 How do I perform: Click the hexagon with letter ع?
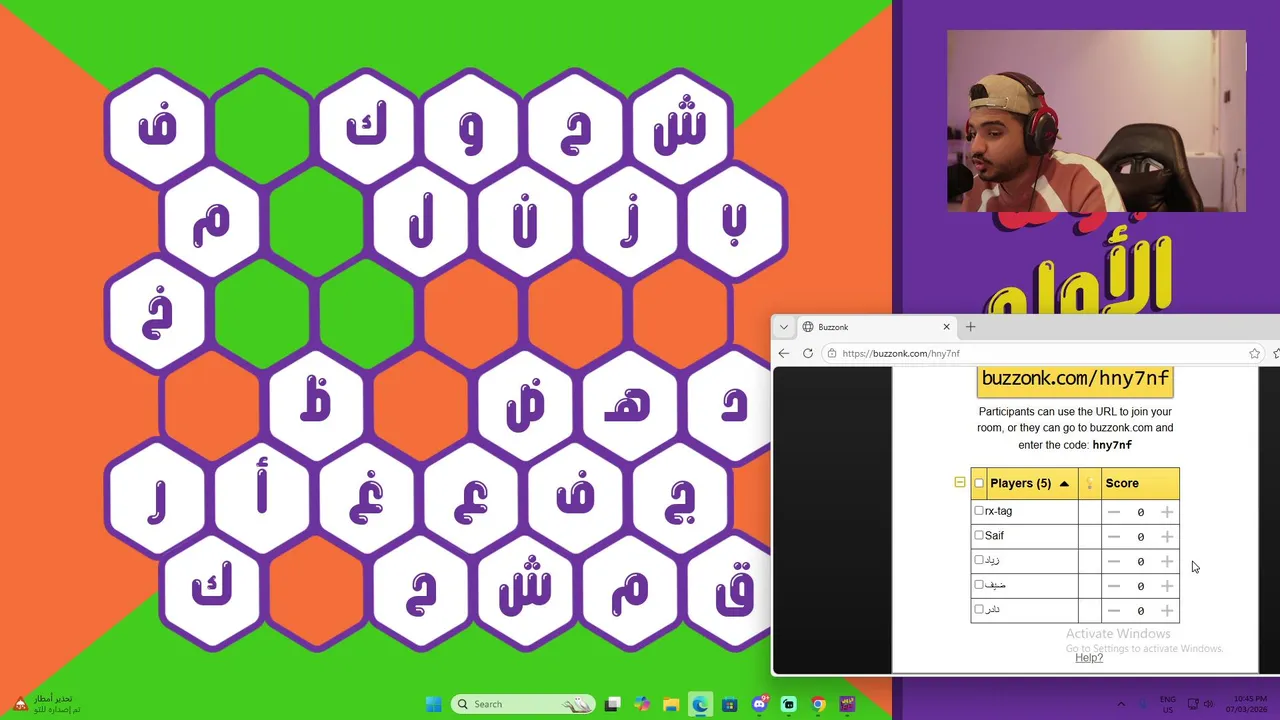pyautogui.click(x=471, y=500)
